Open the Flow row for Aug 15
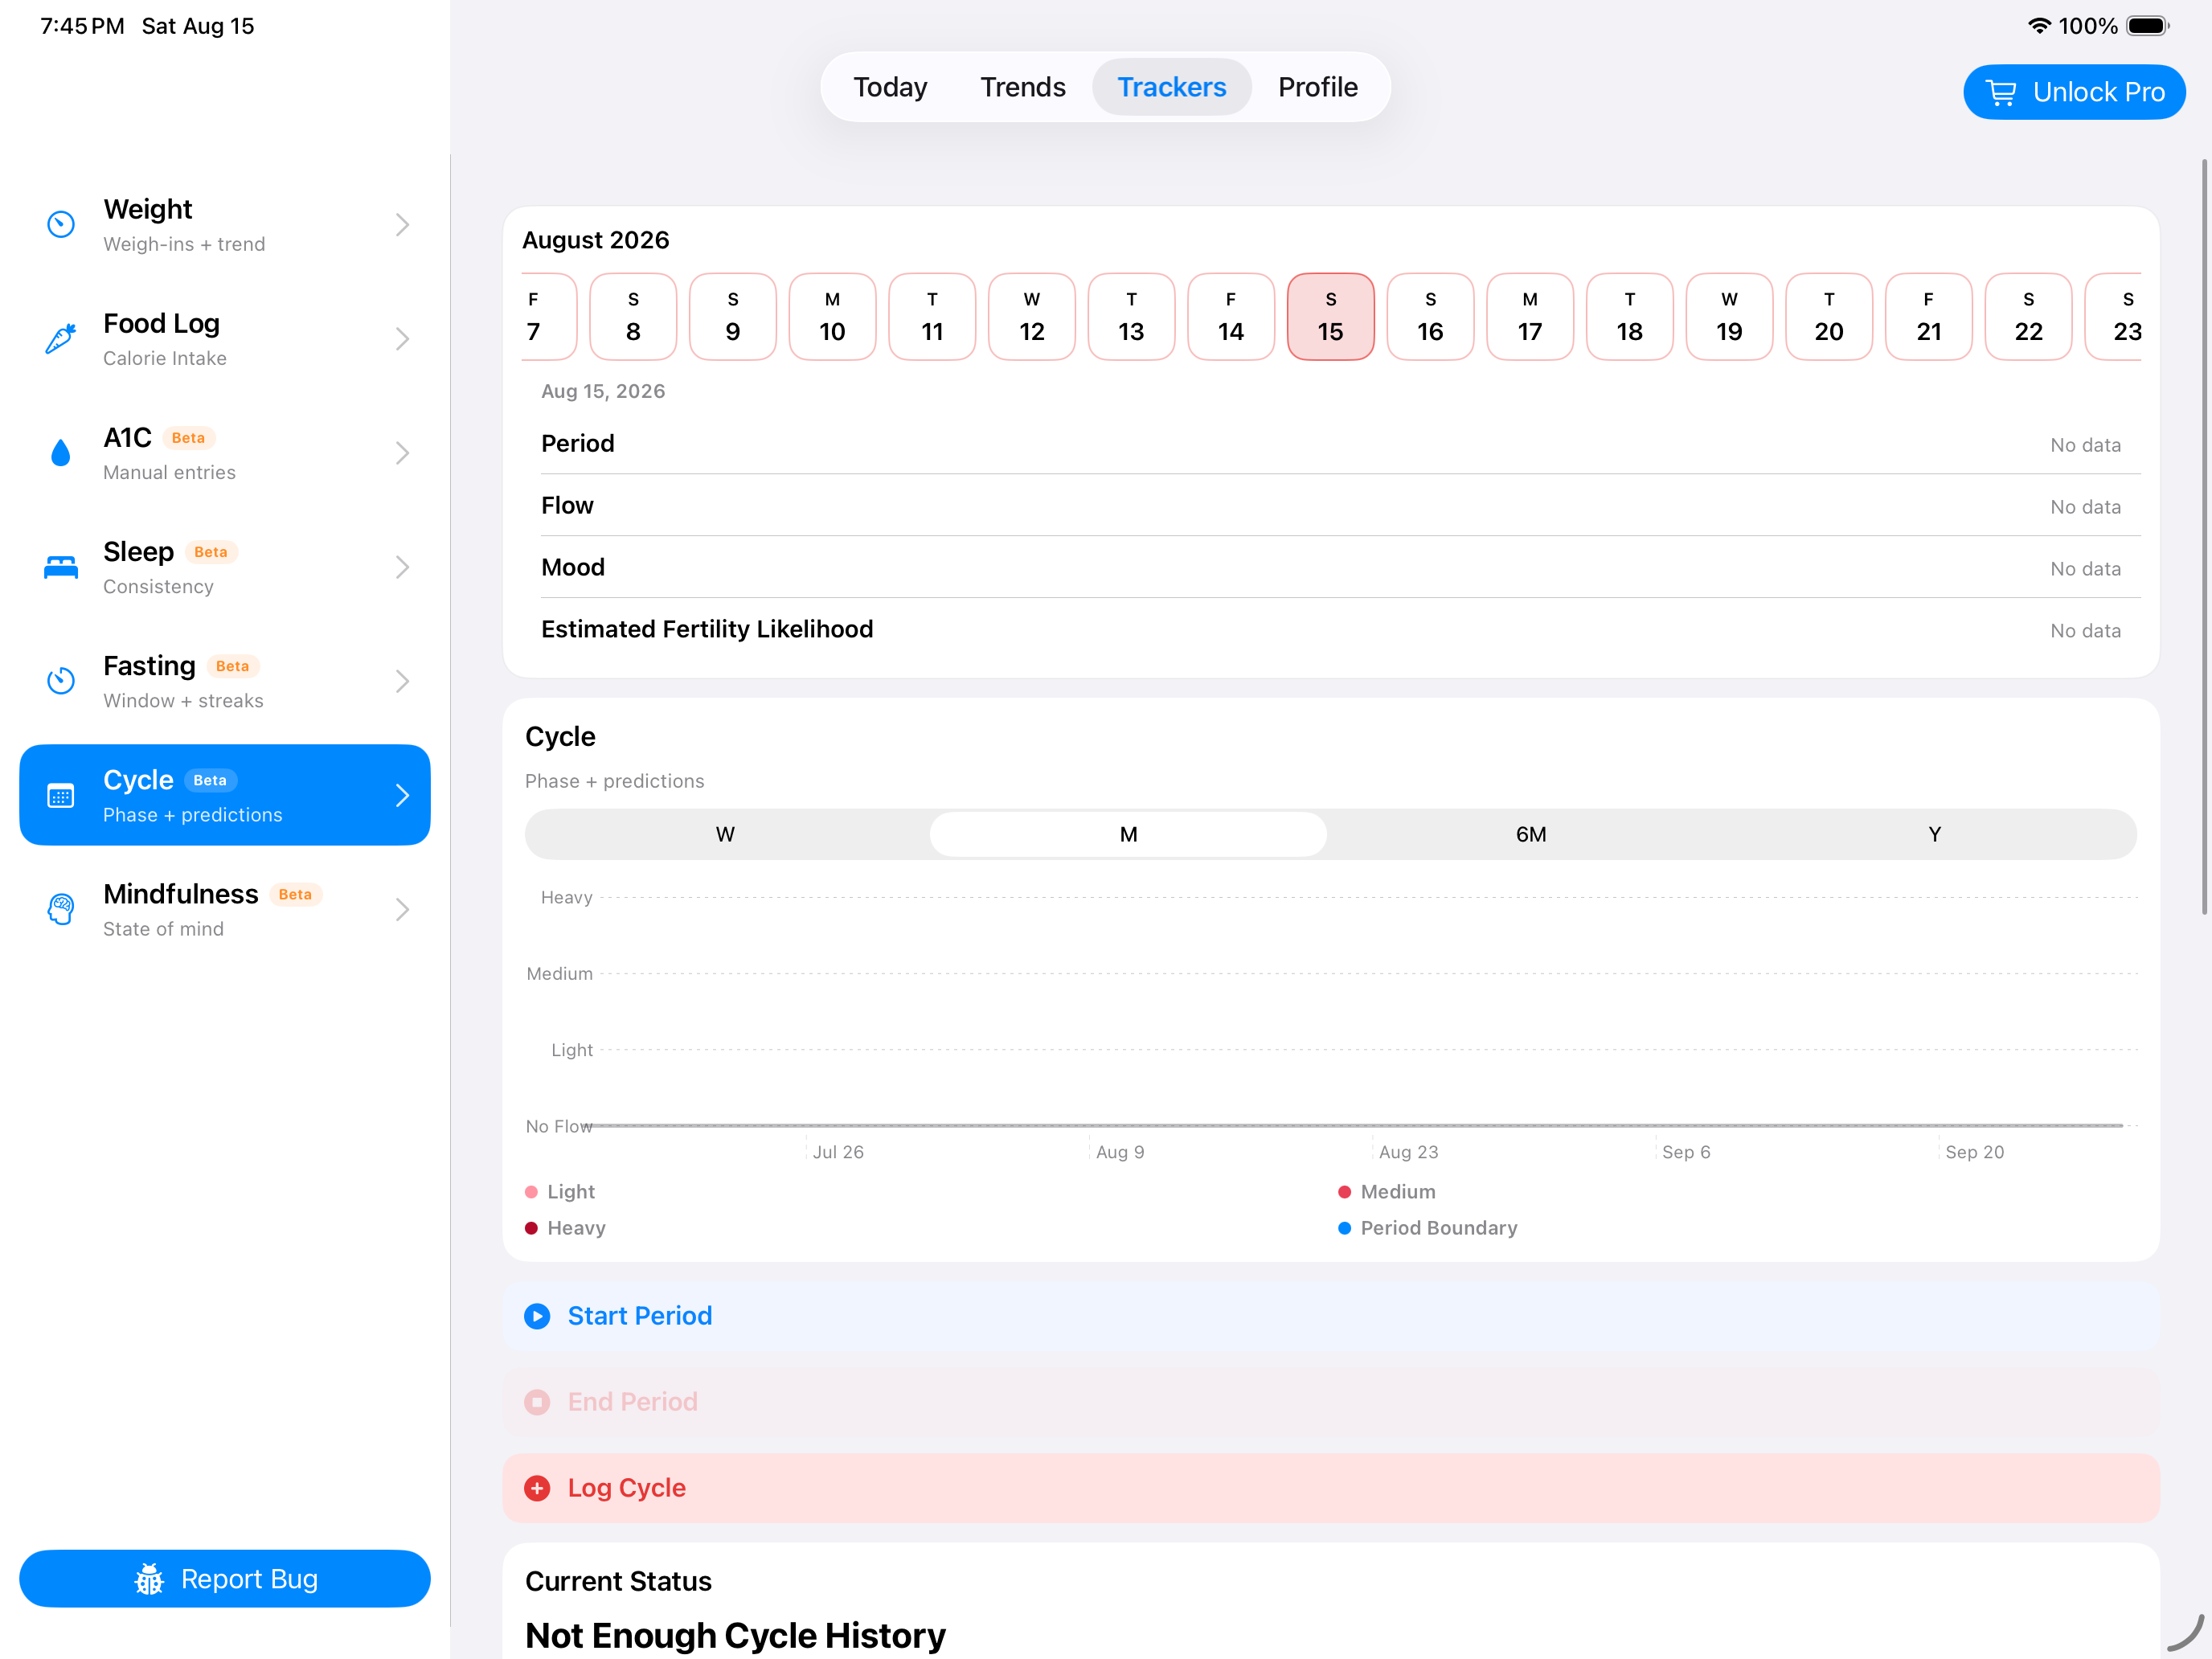Viewport: 2212px width, 1659px height. [1340, 506]
